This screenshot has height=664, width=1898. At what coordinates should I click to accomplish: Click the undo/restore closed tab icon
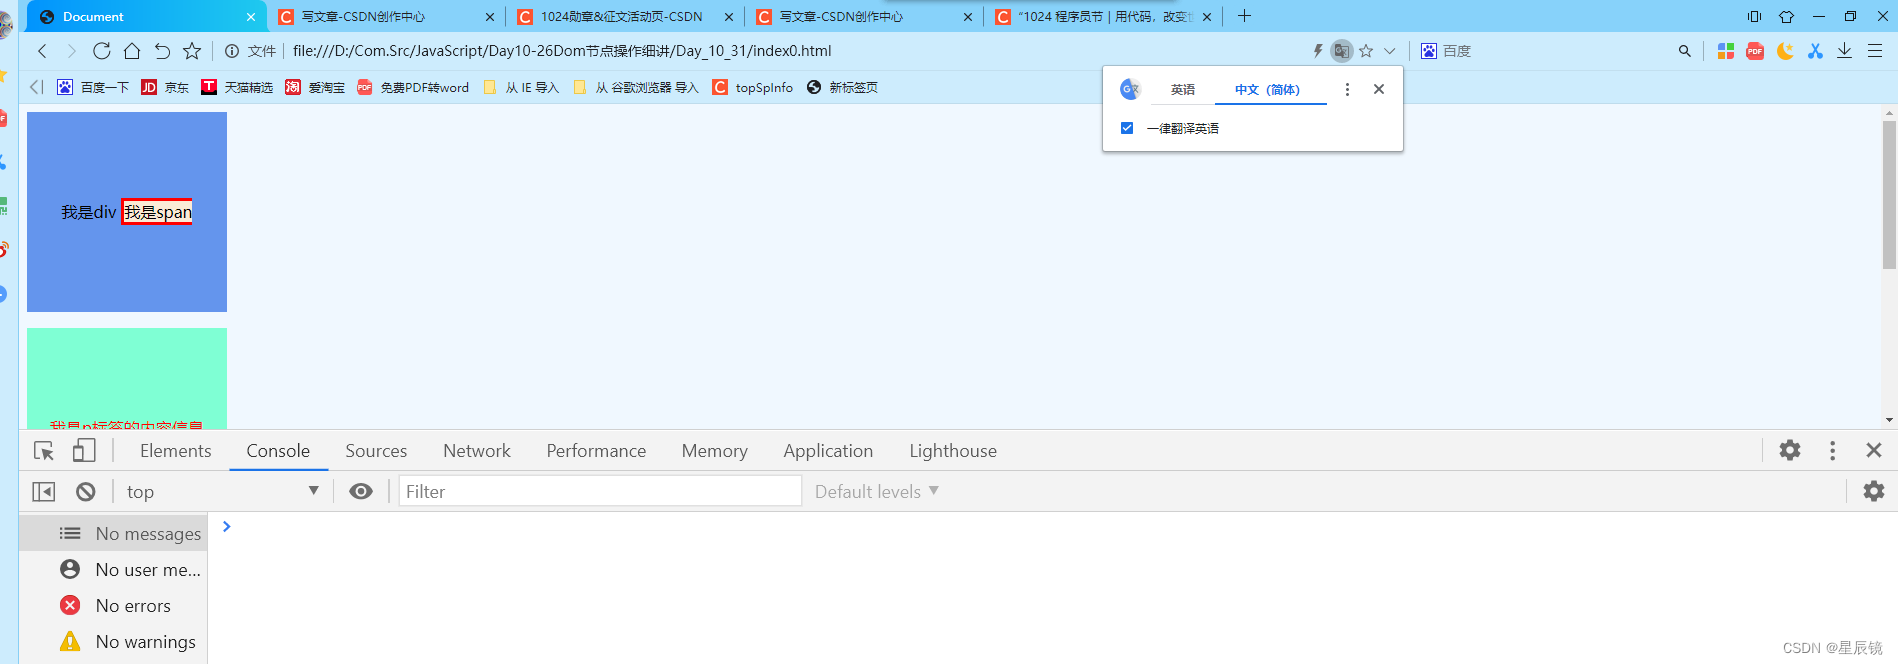162,51
